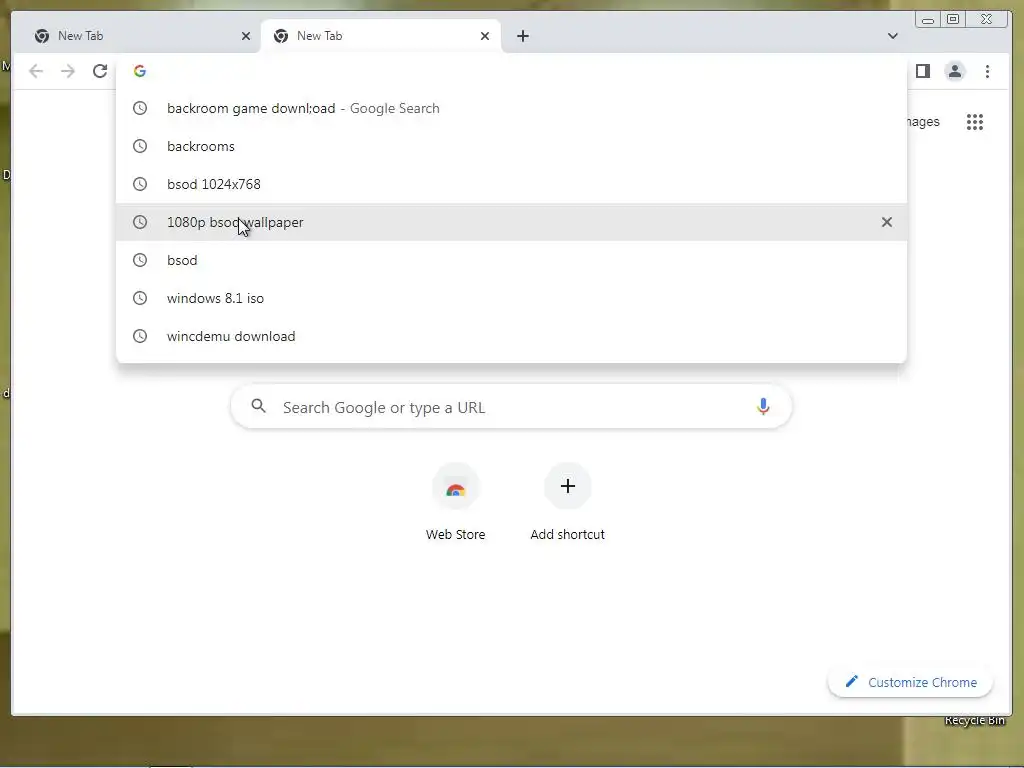Open a new tab with the plus button
The image size is (1024, 768).
522,36
